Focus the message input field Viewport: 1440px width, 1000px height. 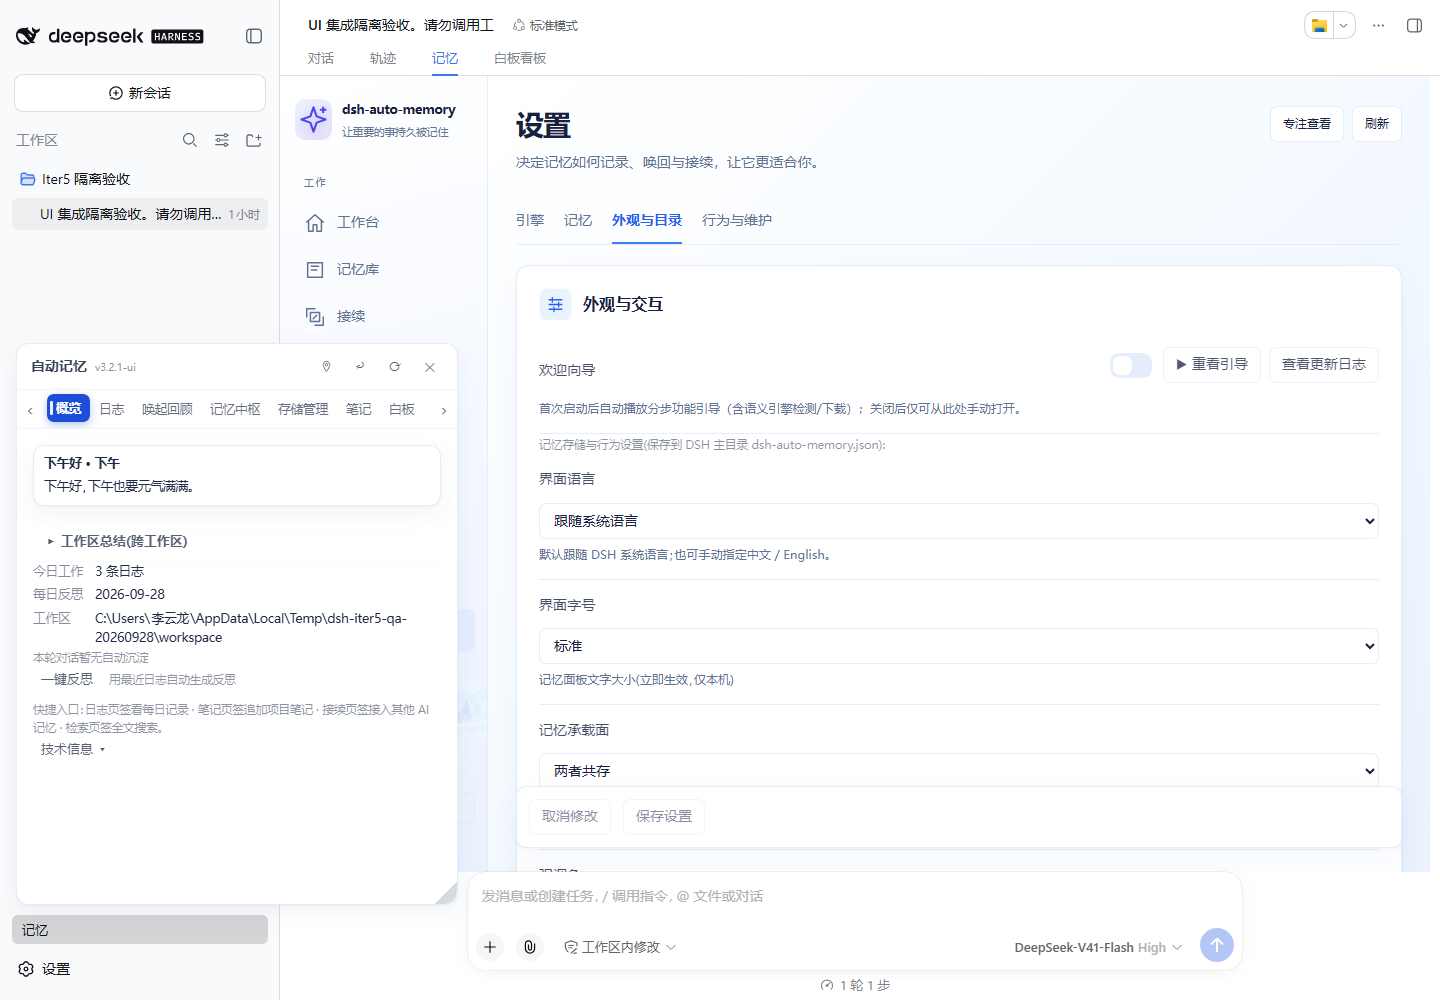[855, 896]
